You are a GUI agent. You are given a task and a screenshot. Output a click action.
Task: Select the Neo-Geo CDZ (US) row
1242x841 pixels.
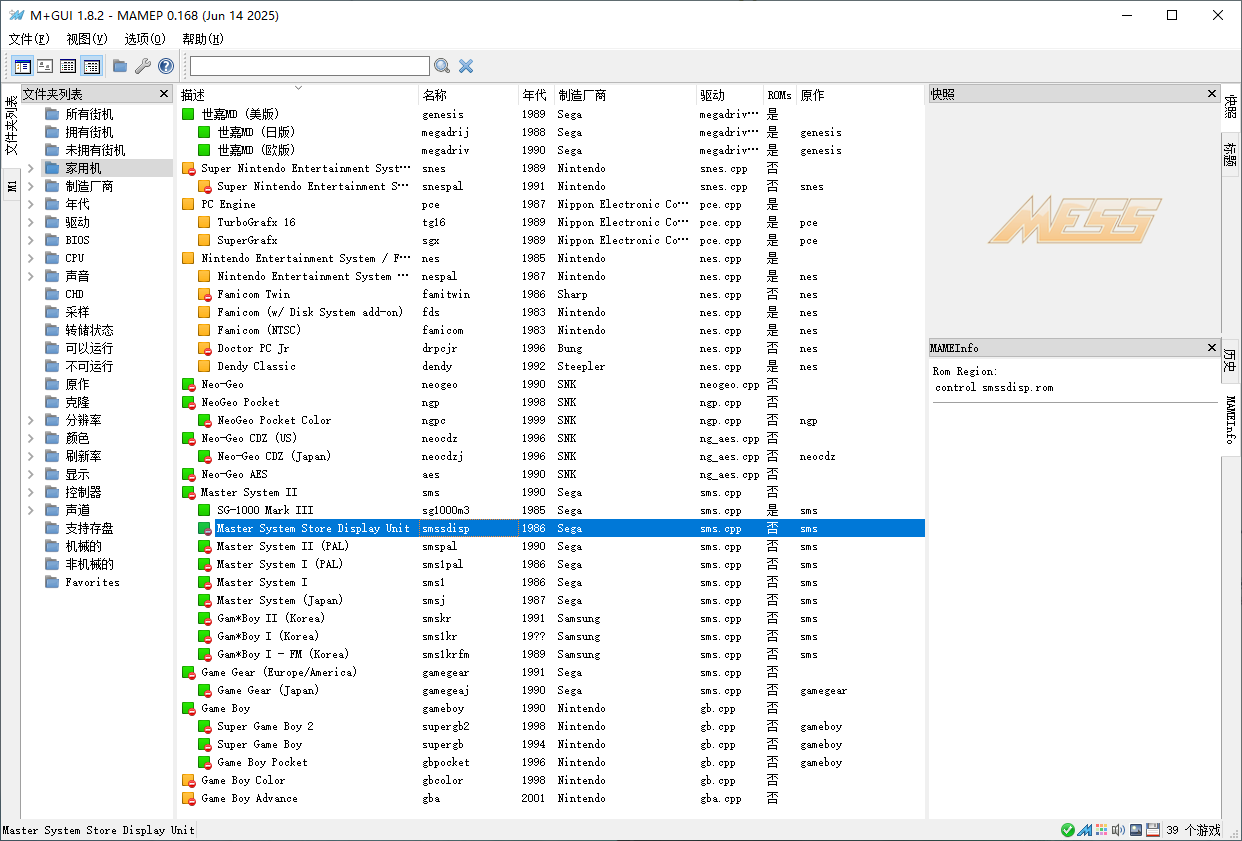(x=552, y=438)
